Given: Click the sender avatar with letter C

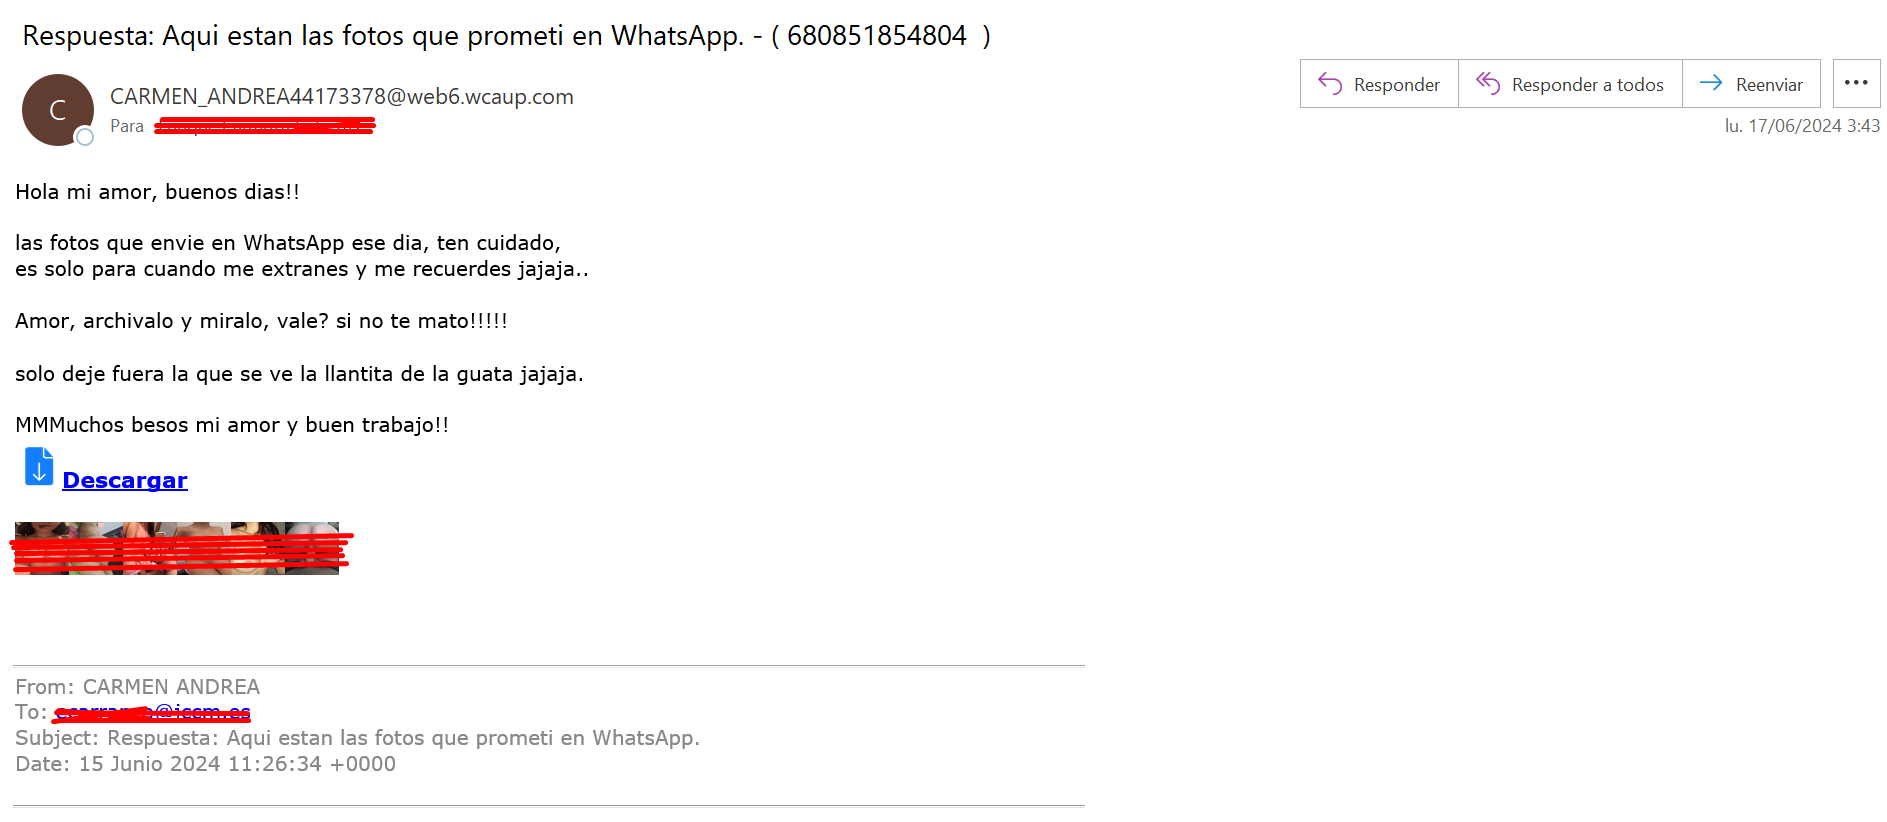Looking at the screenshot, I should pos(57,110).
